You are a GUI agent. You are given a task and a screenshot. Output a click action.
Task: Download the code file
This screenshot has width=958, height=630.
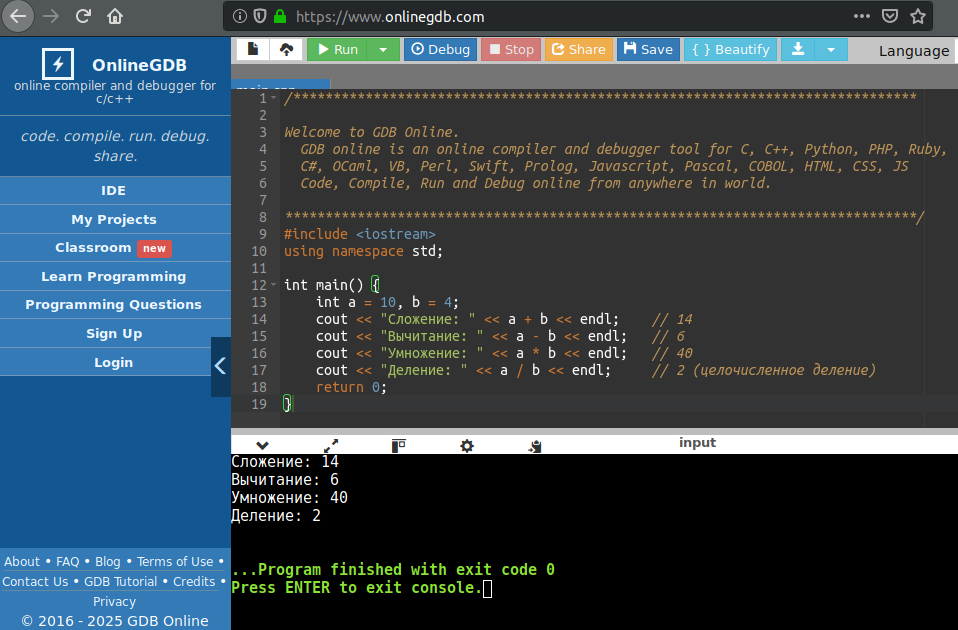tap(798, 49)
